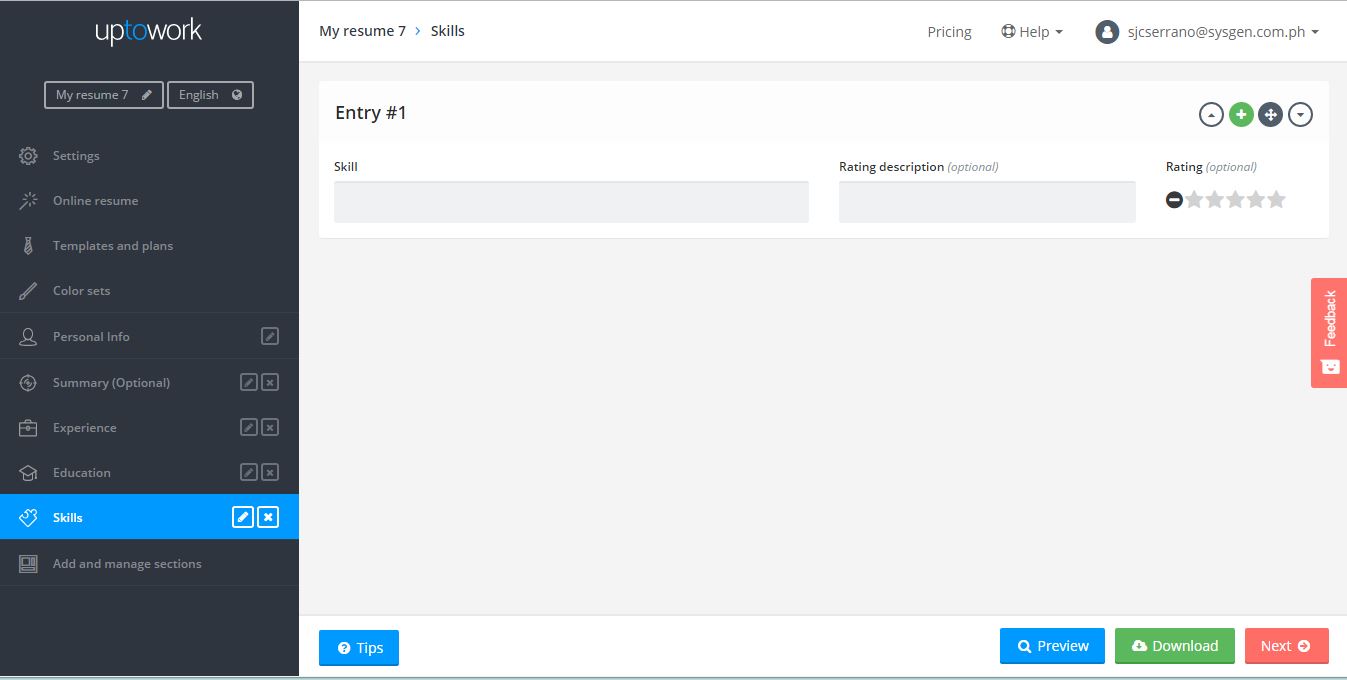Open Color sets section
1347x680 pixels.
[x=149, y=291]
